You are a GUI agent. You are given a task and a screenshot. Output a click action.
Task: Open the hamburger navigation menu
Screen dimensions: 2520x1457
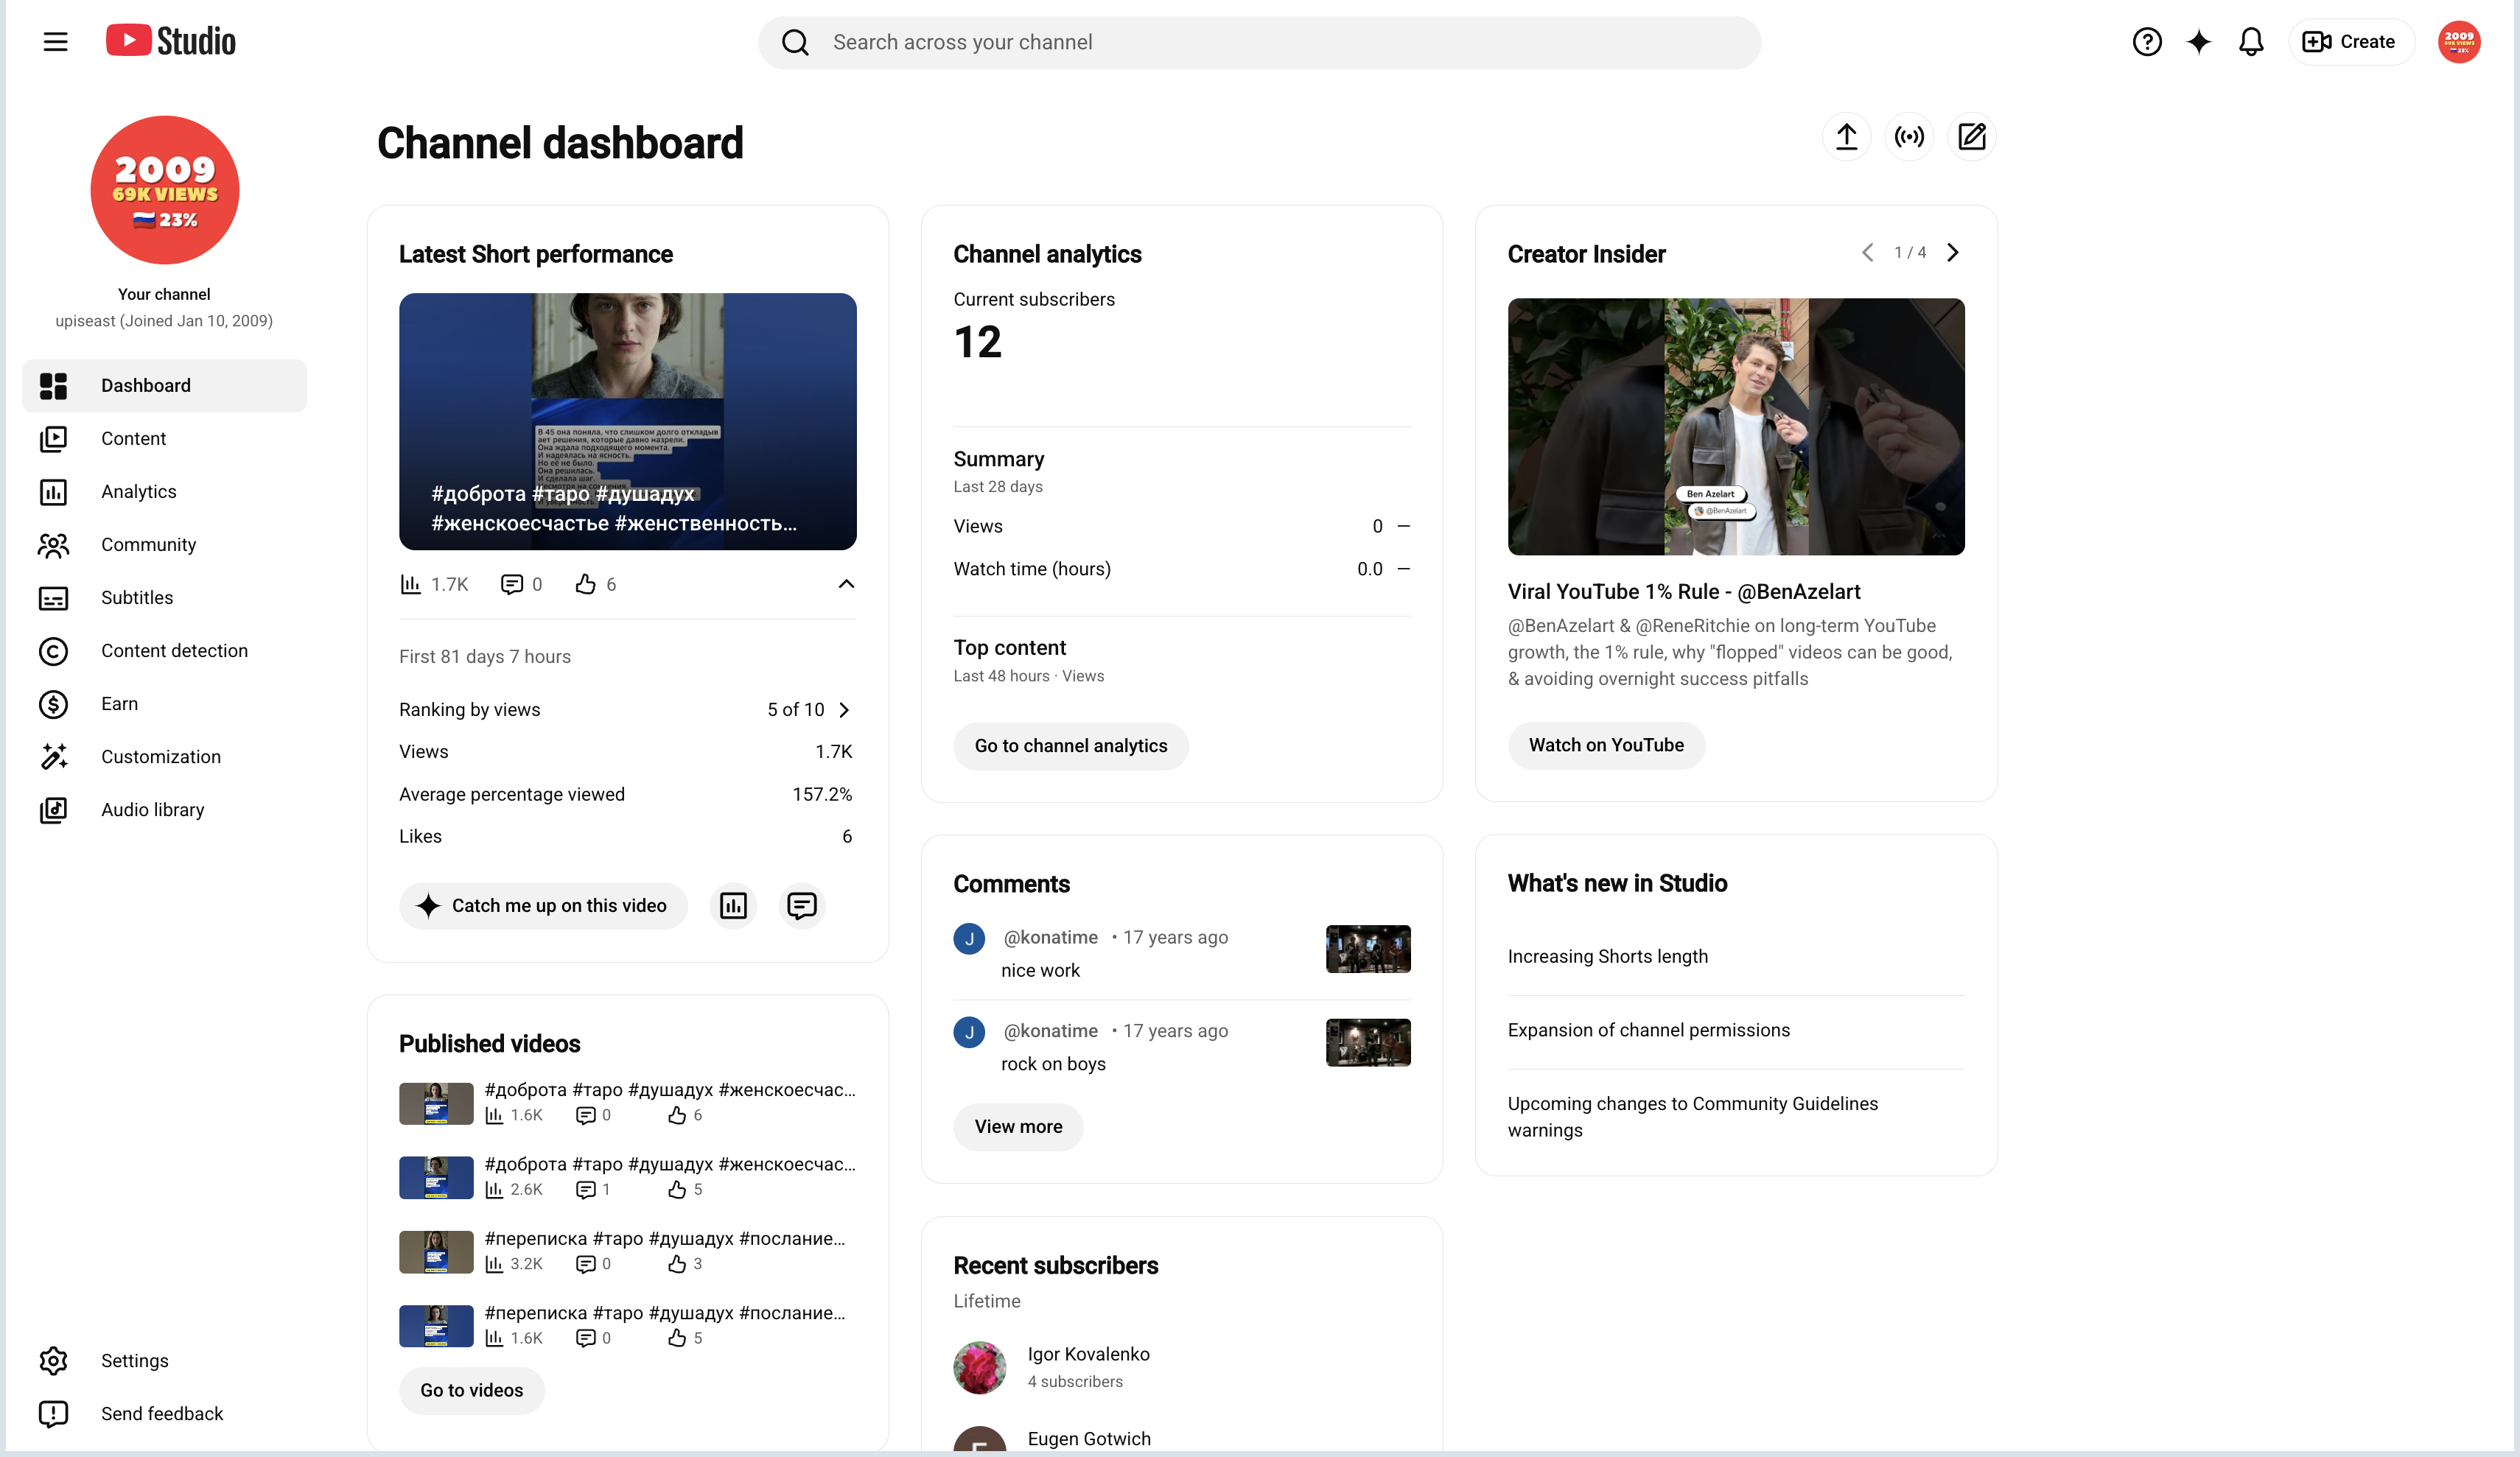click(x=55, y=41)
